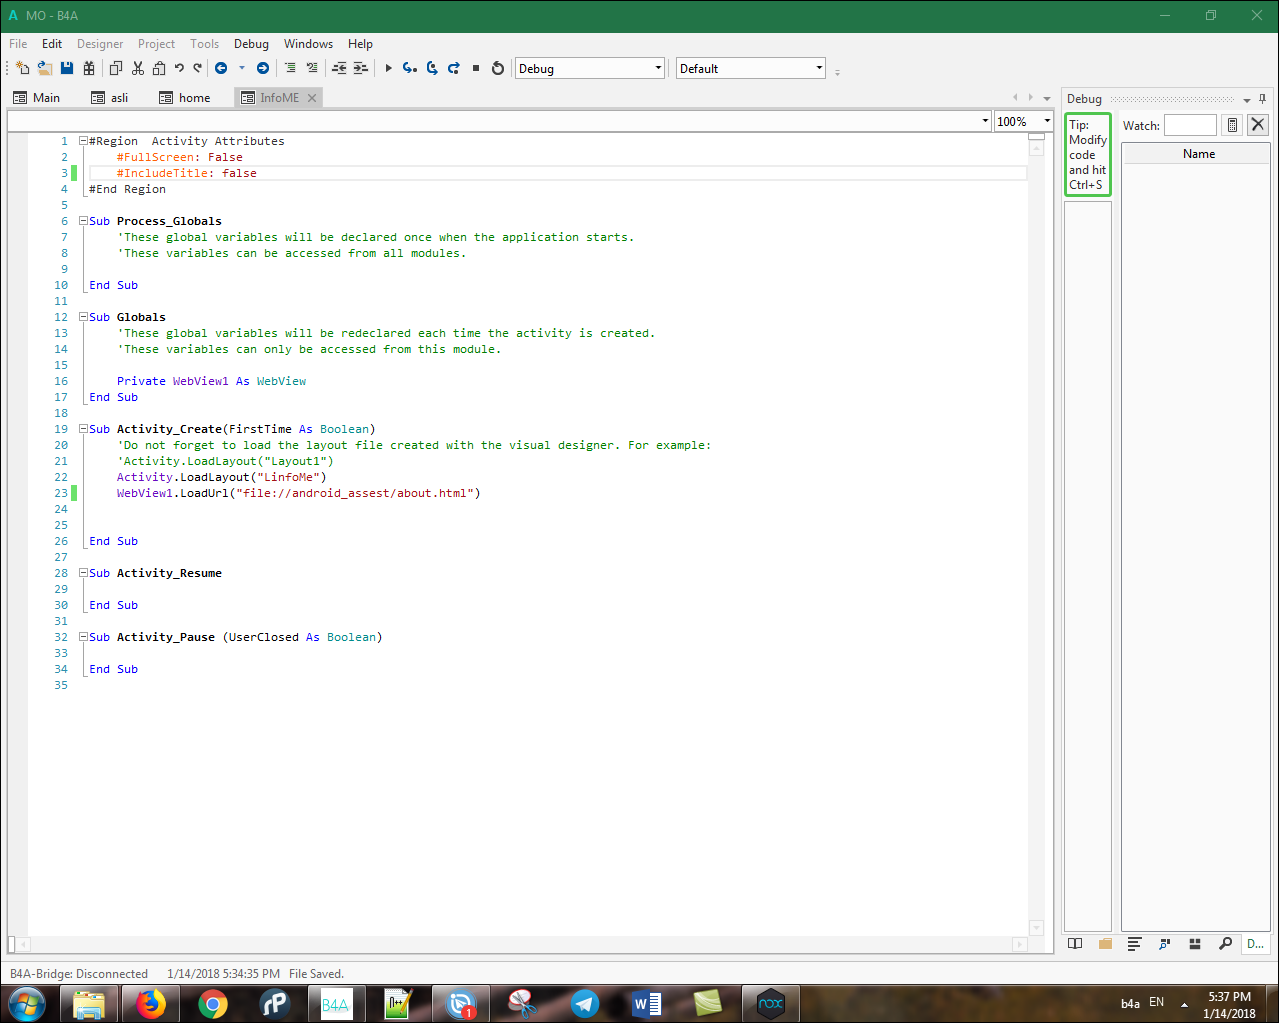Open the magnifier search tab icon
Viewport: 1279px width, 1023px height.
[1225, 944]
